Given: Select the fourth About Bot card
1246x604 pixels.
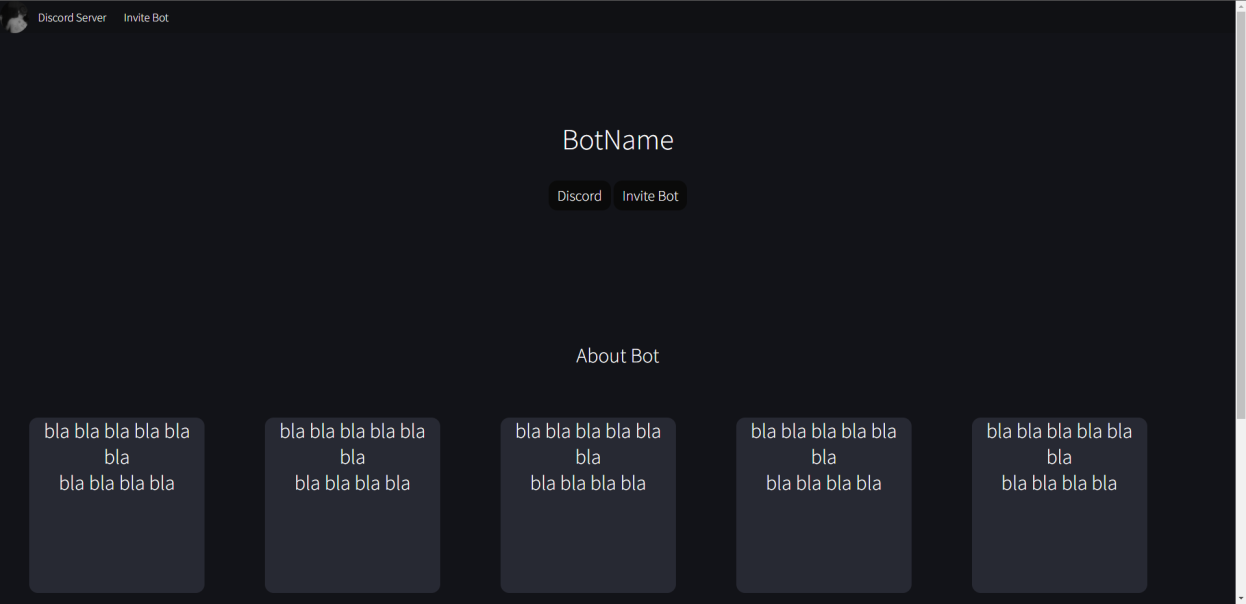Looking at the screenshot, I should pos(823,505).
